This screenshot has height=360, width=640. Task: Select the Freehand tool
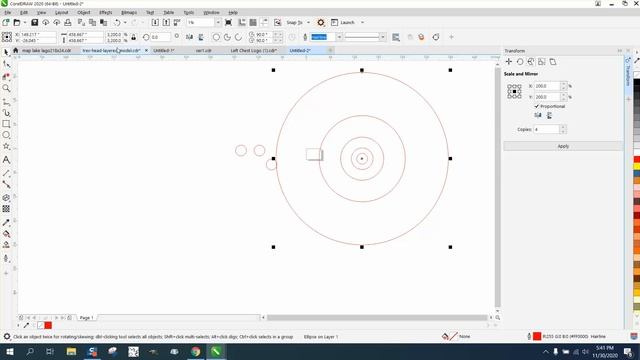pyautogui.click(x=6, y=101)
